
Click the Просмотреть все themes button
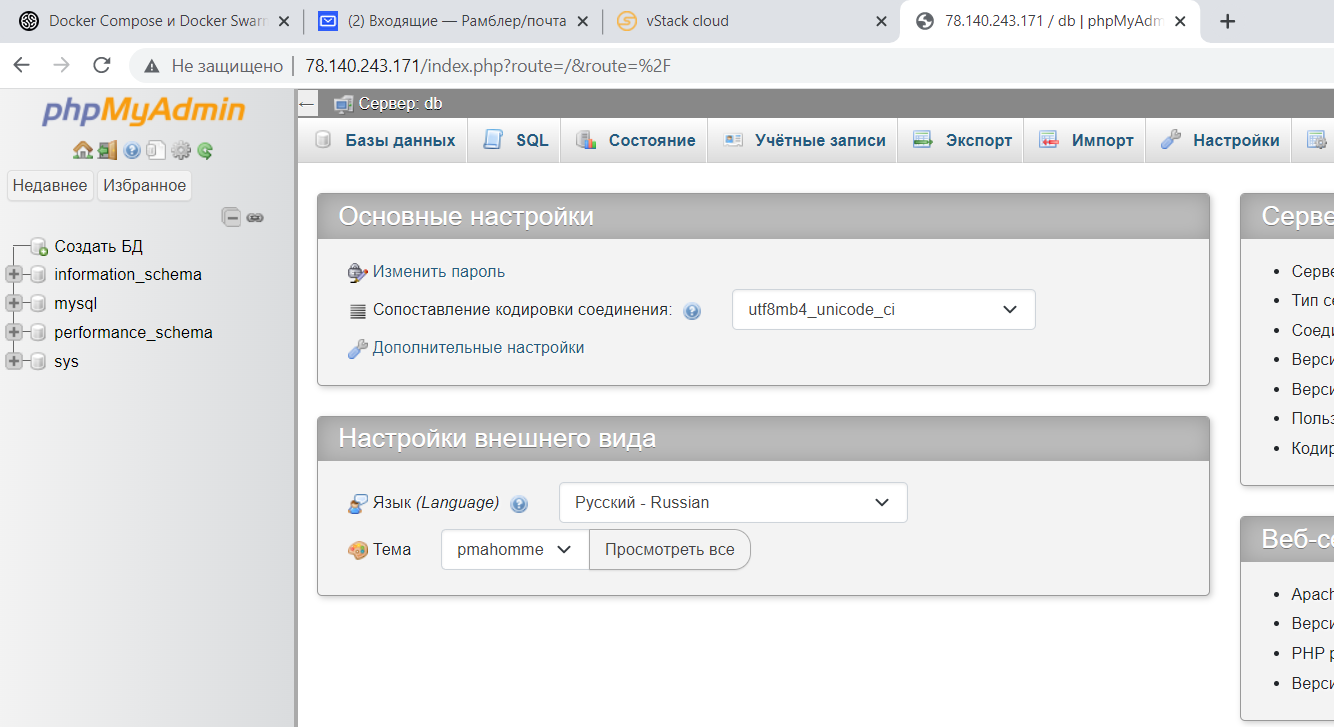click(670, 549)
